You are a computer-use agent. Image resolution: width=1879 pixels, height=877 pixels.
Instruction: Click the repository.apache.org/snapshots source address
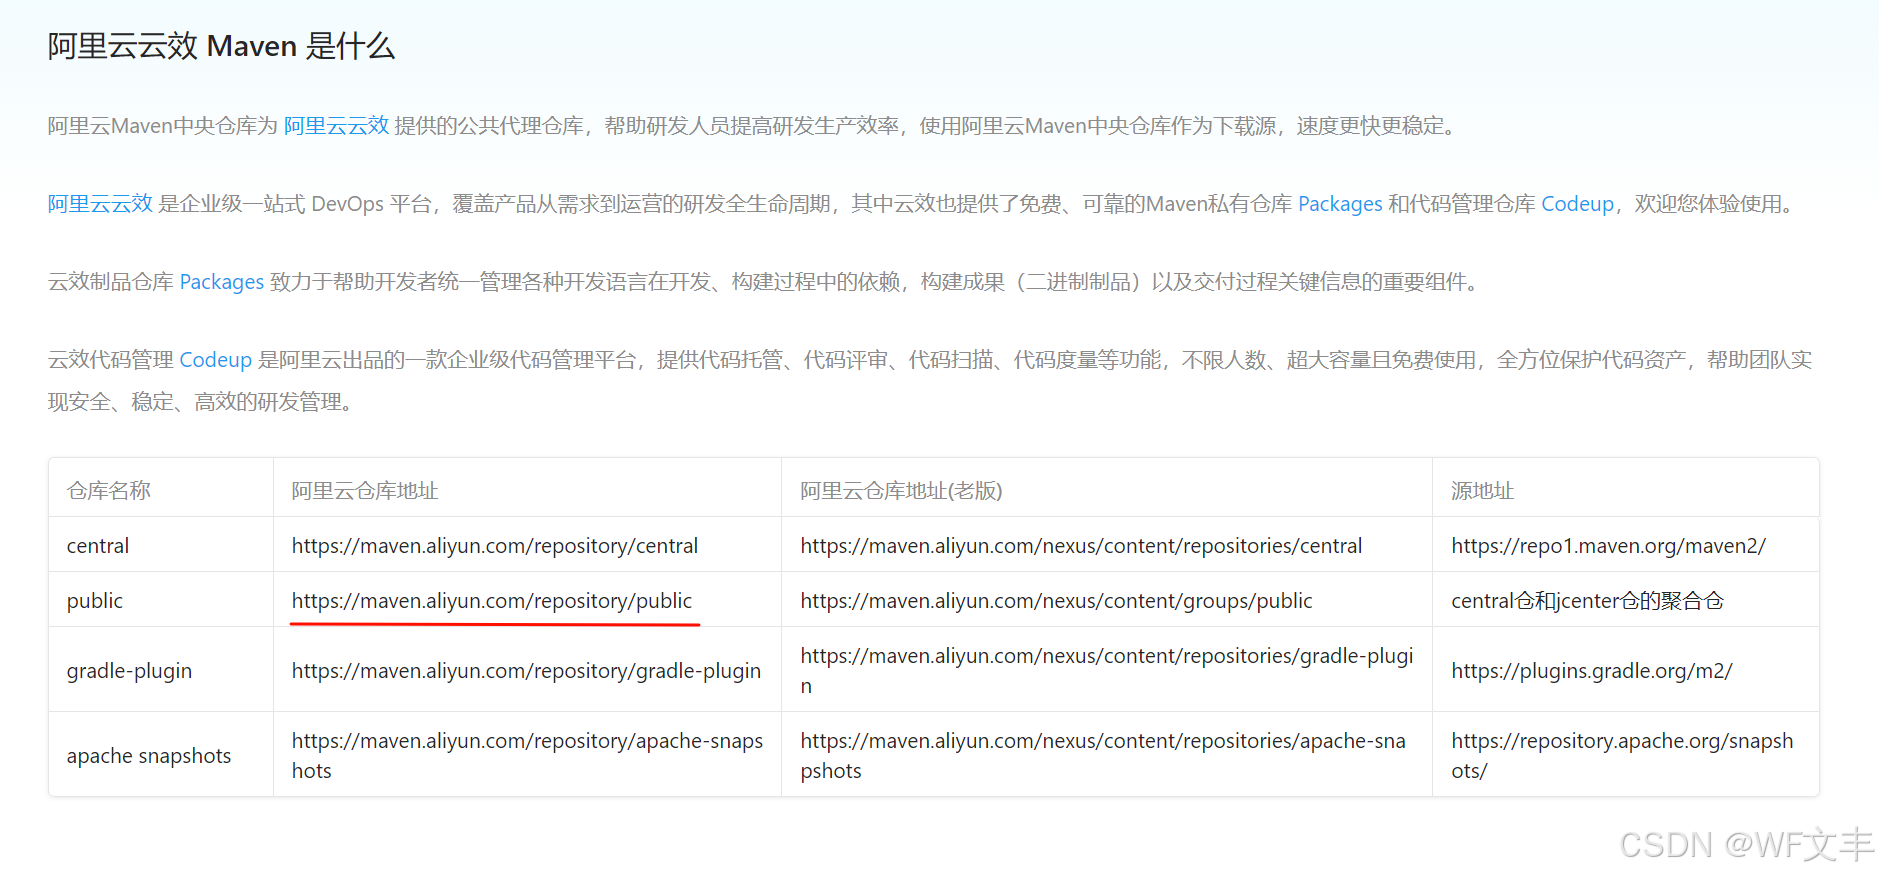click(x=1622, y=756)
